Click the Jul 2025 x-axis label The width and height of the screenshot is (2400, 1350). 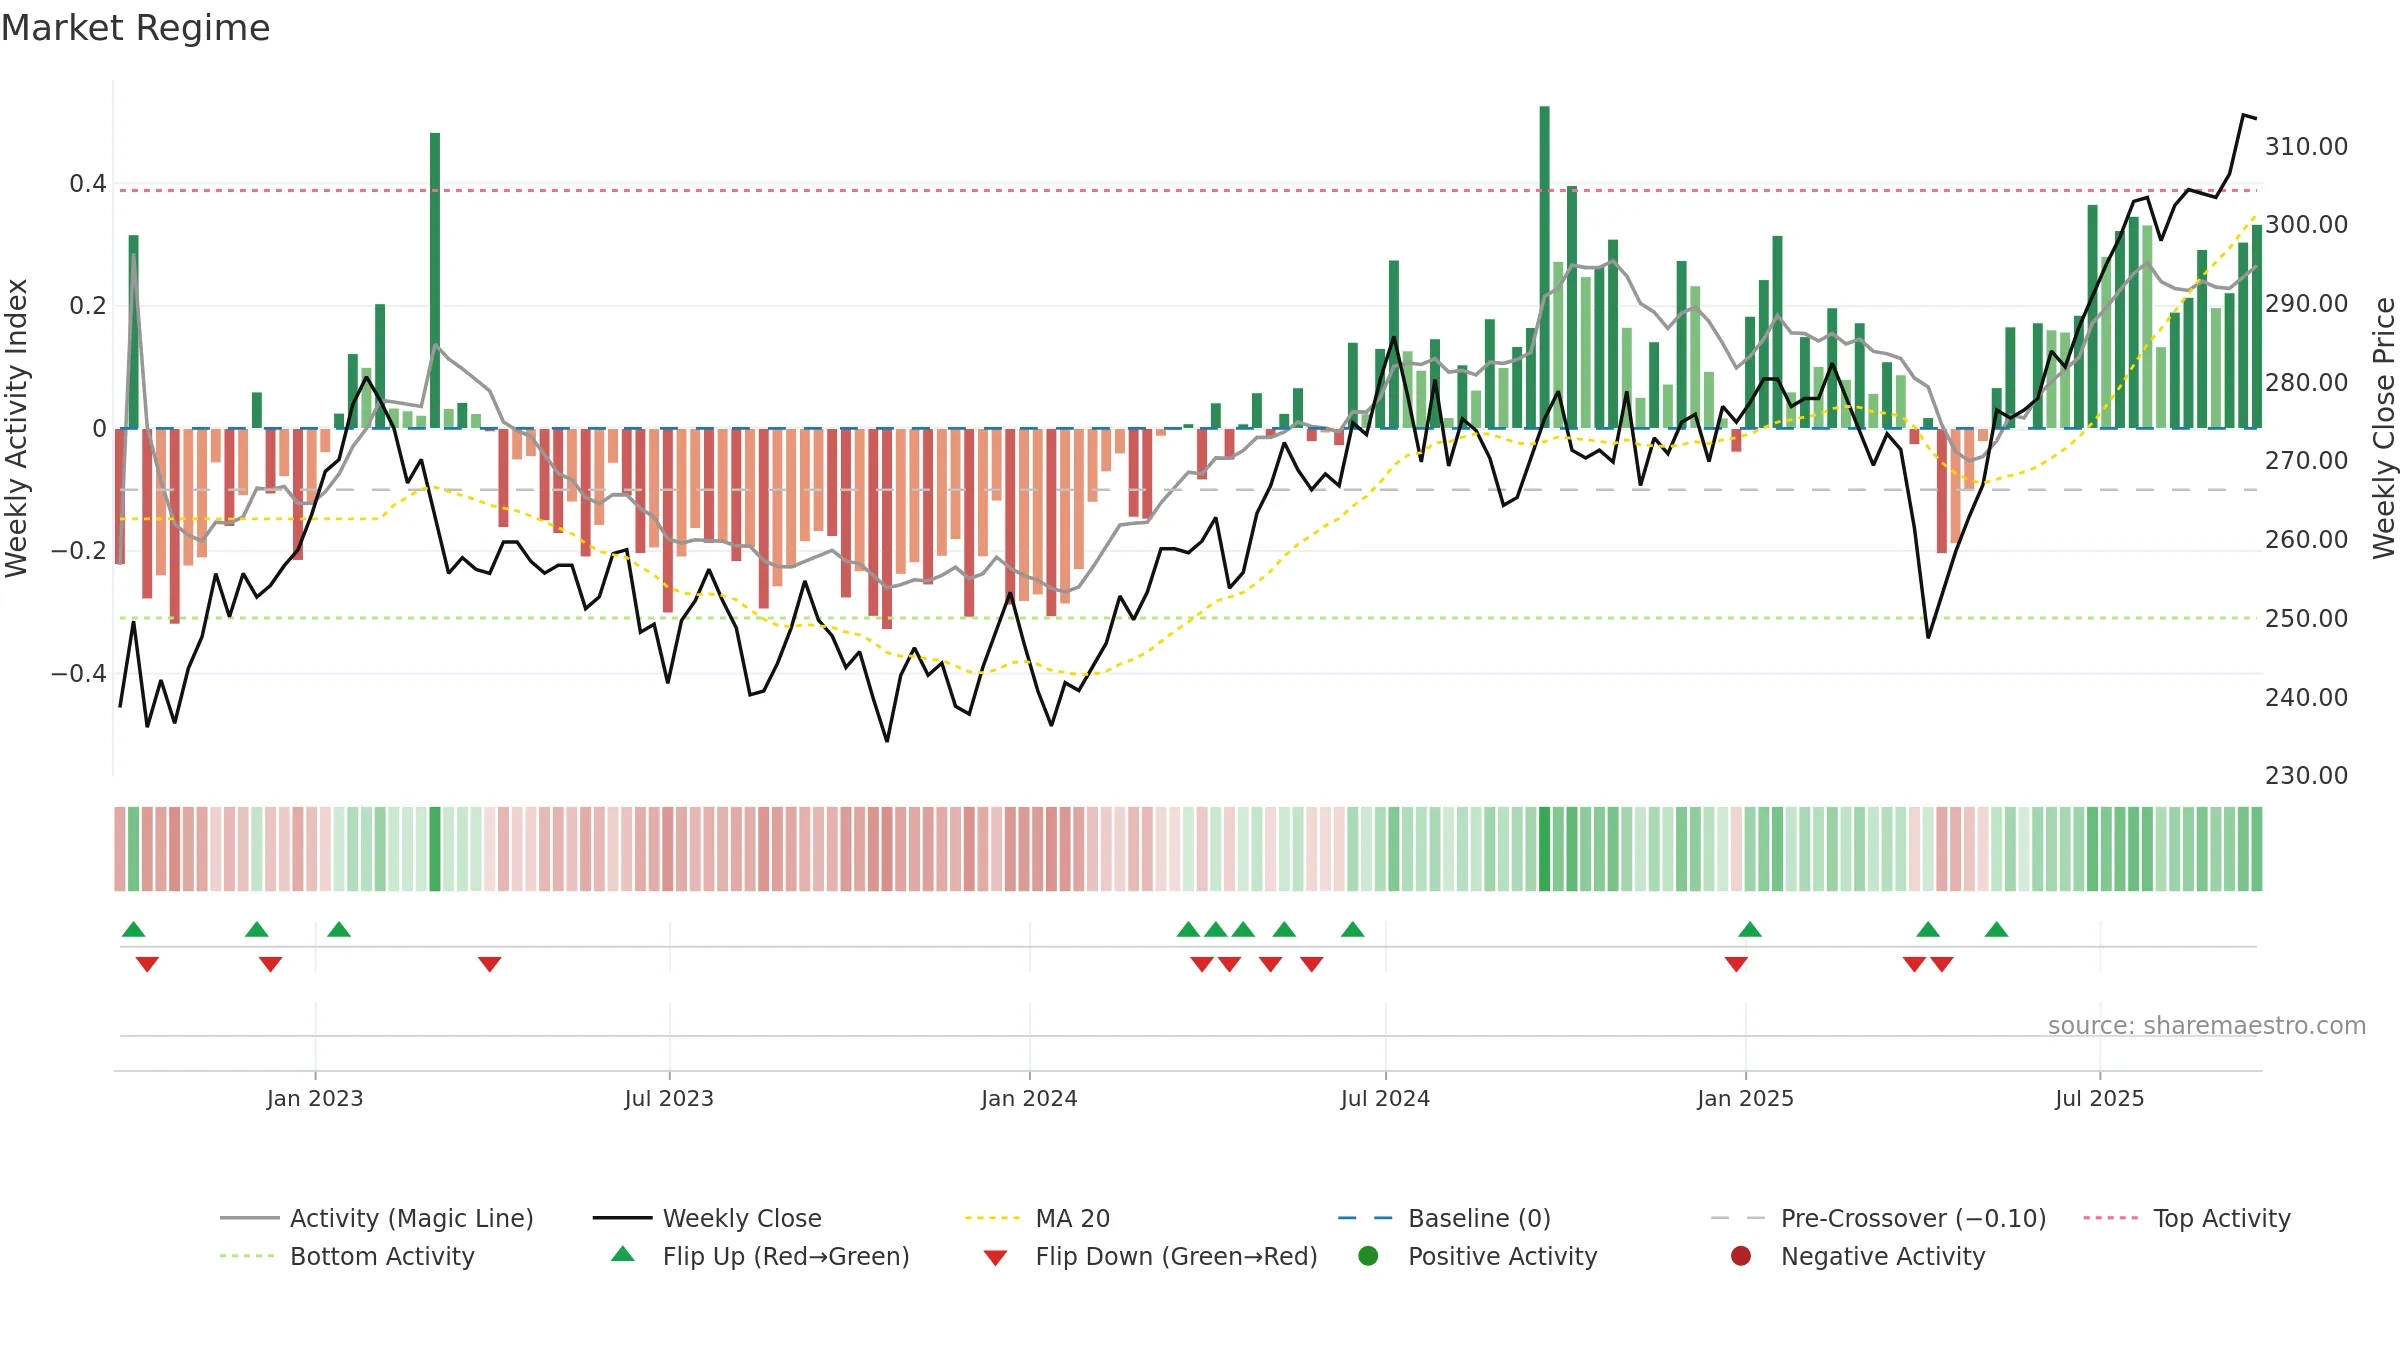pos(2100,1099)
